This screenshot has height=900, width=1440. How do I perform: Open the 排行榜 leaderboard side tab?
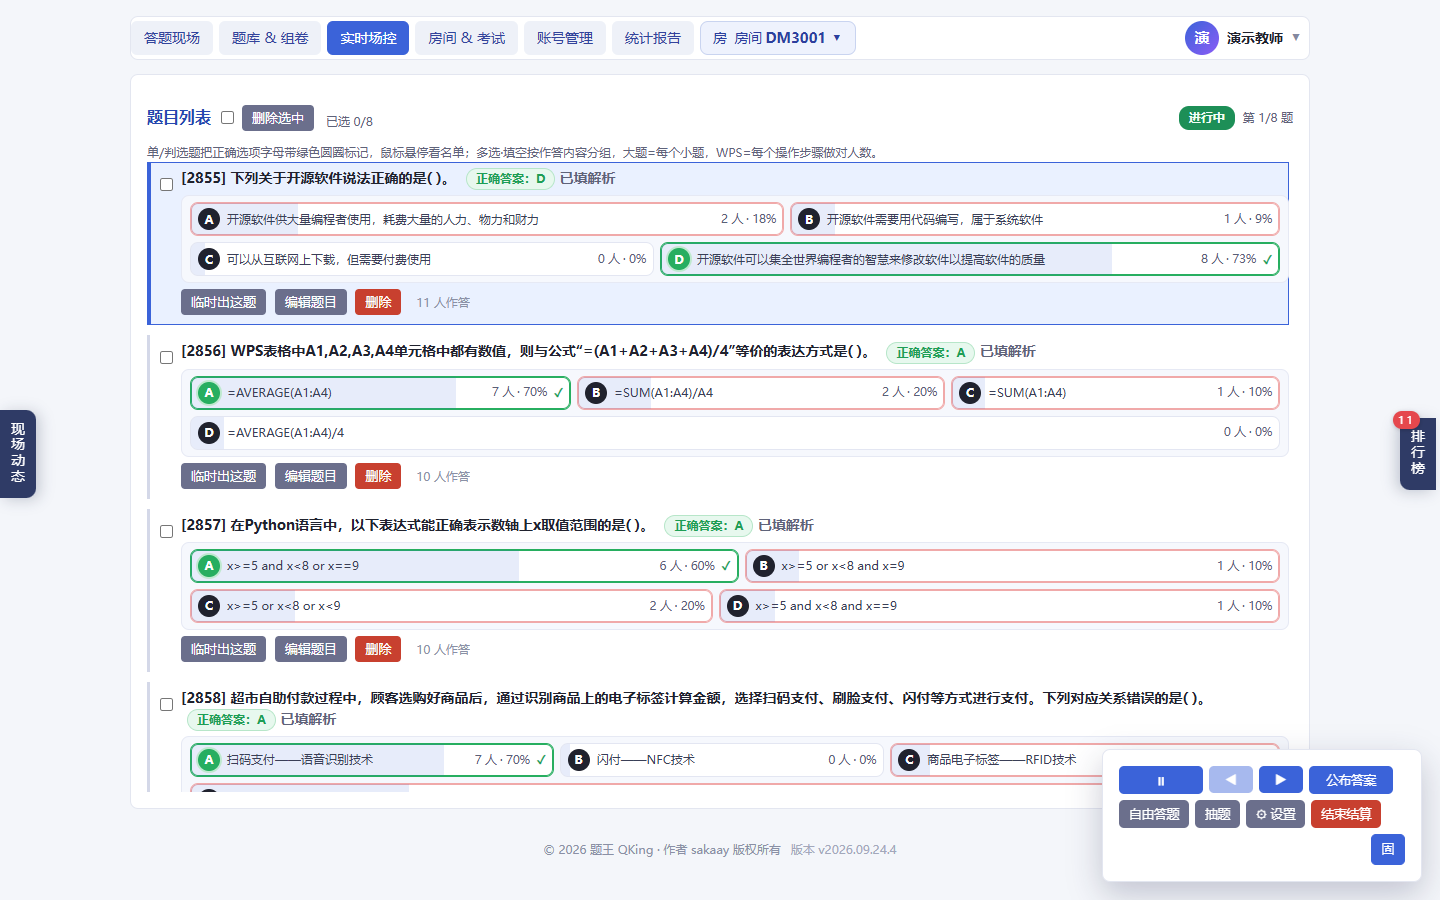[1418, 453]
